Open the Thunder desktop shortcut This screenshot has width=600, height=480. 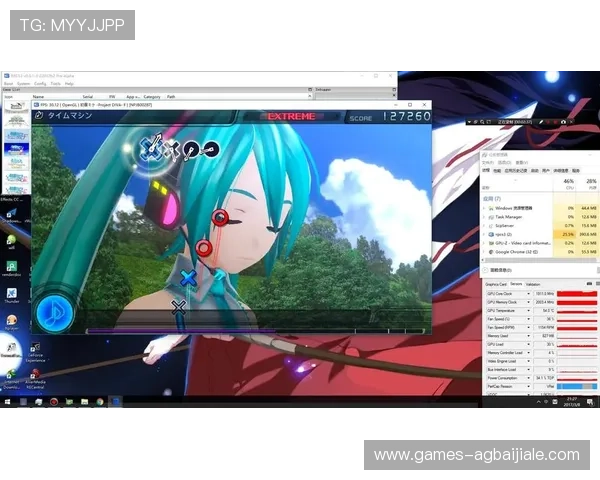point(11,294)
